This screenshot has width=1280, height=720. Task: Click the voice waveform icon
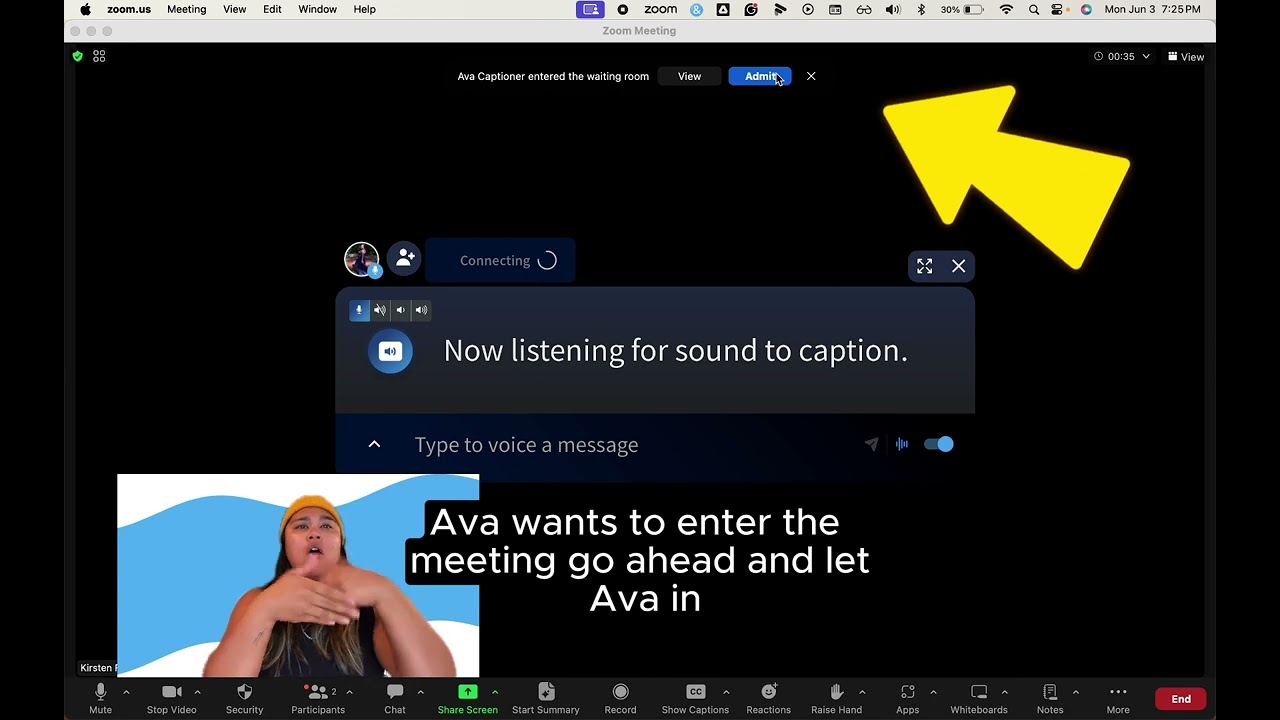(x=902, y=444)
